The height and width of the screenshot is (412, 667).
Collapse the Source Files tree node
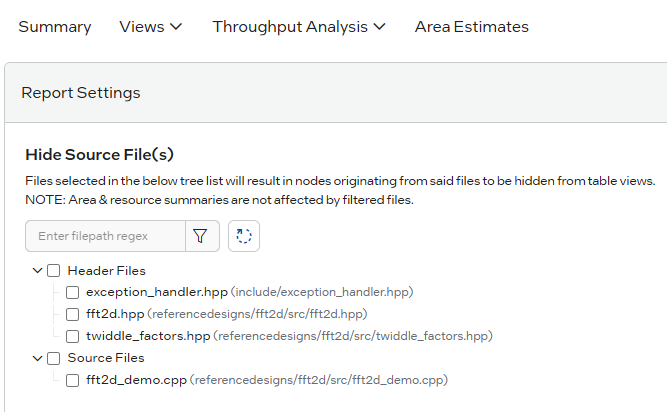point(37,358)
